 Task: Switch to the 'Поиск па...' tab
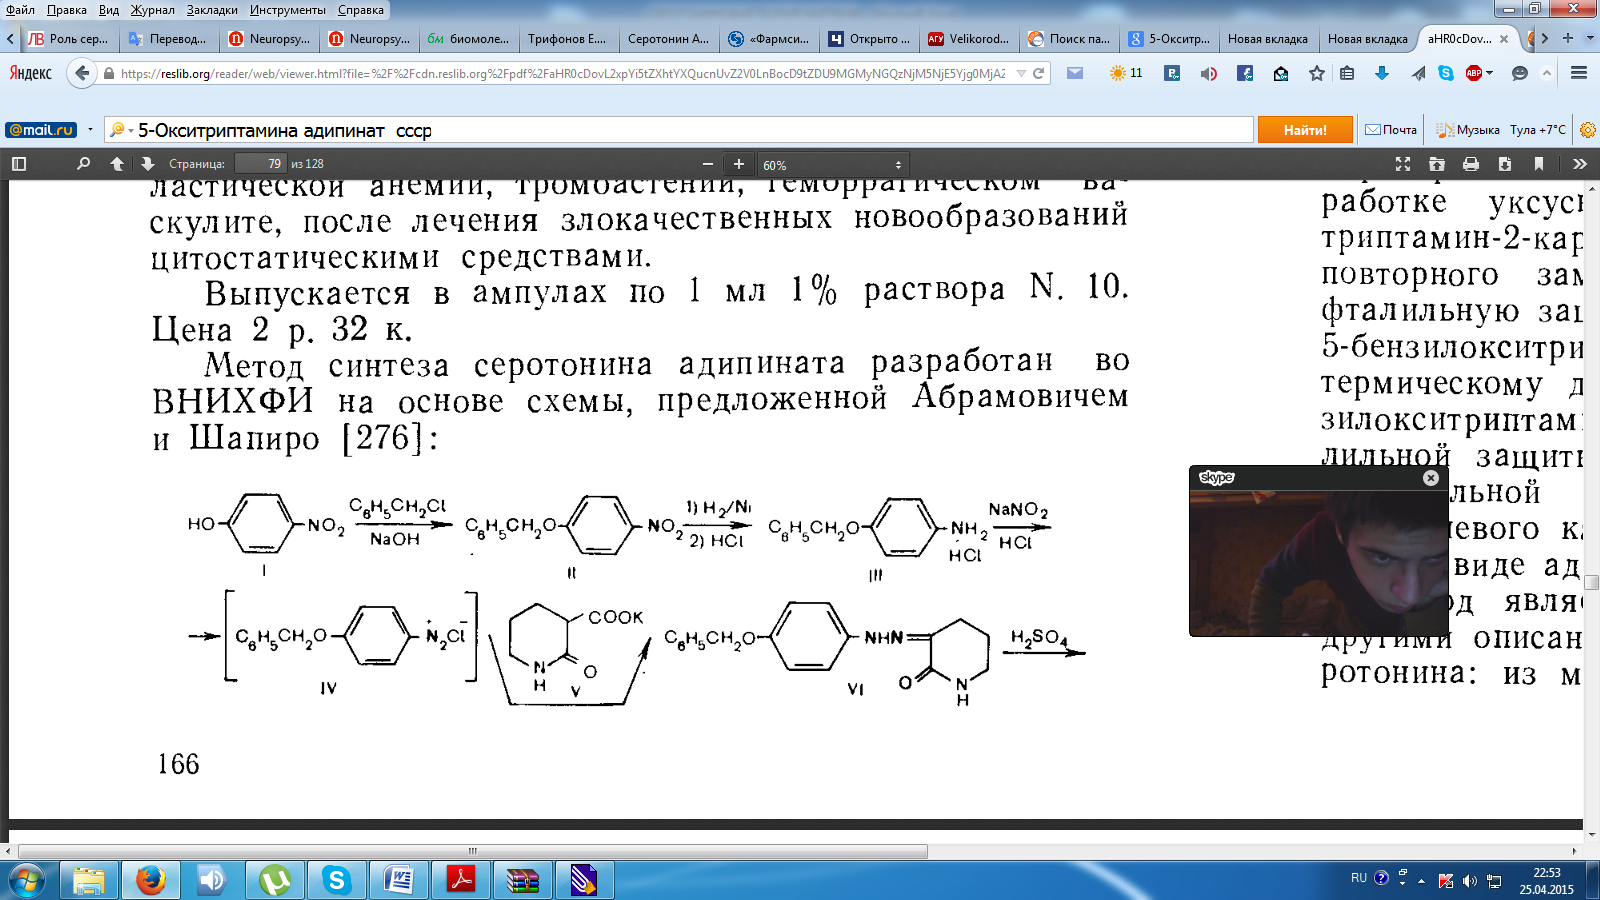(x=1069, y=39)
